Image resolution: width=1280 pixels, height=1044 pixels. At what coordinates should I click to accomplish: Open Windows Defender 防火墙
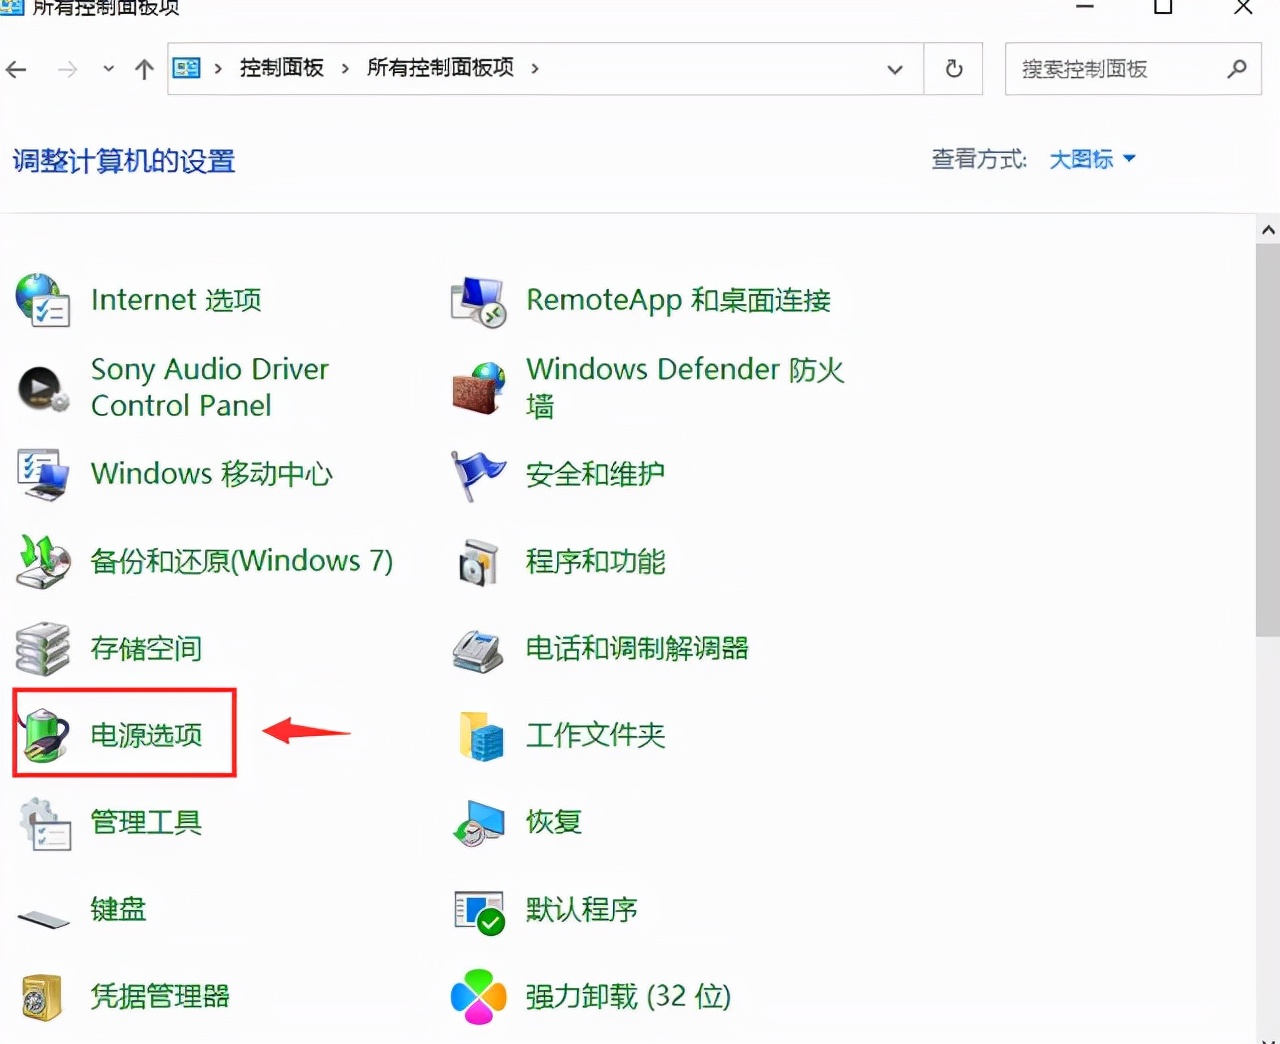tap(685, 386)
